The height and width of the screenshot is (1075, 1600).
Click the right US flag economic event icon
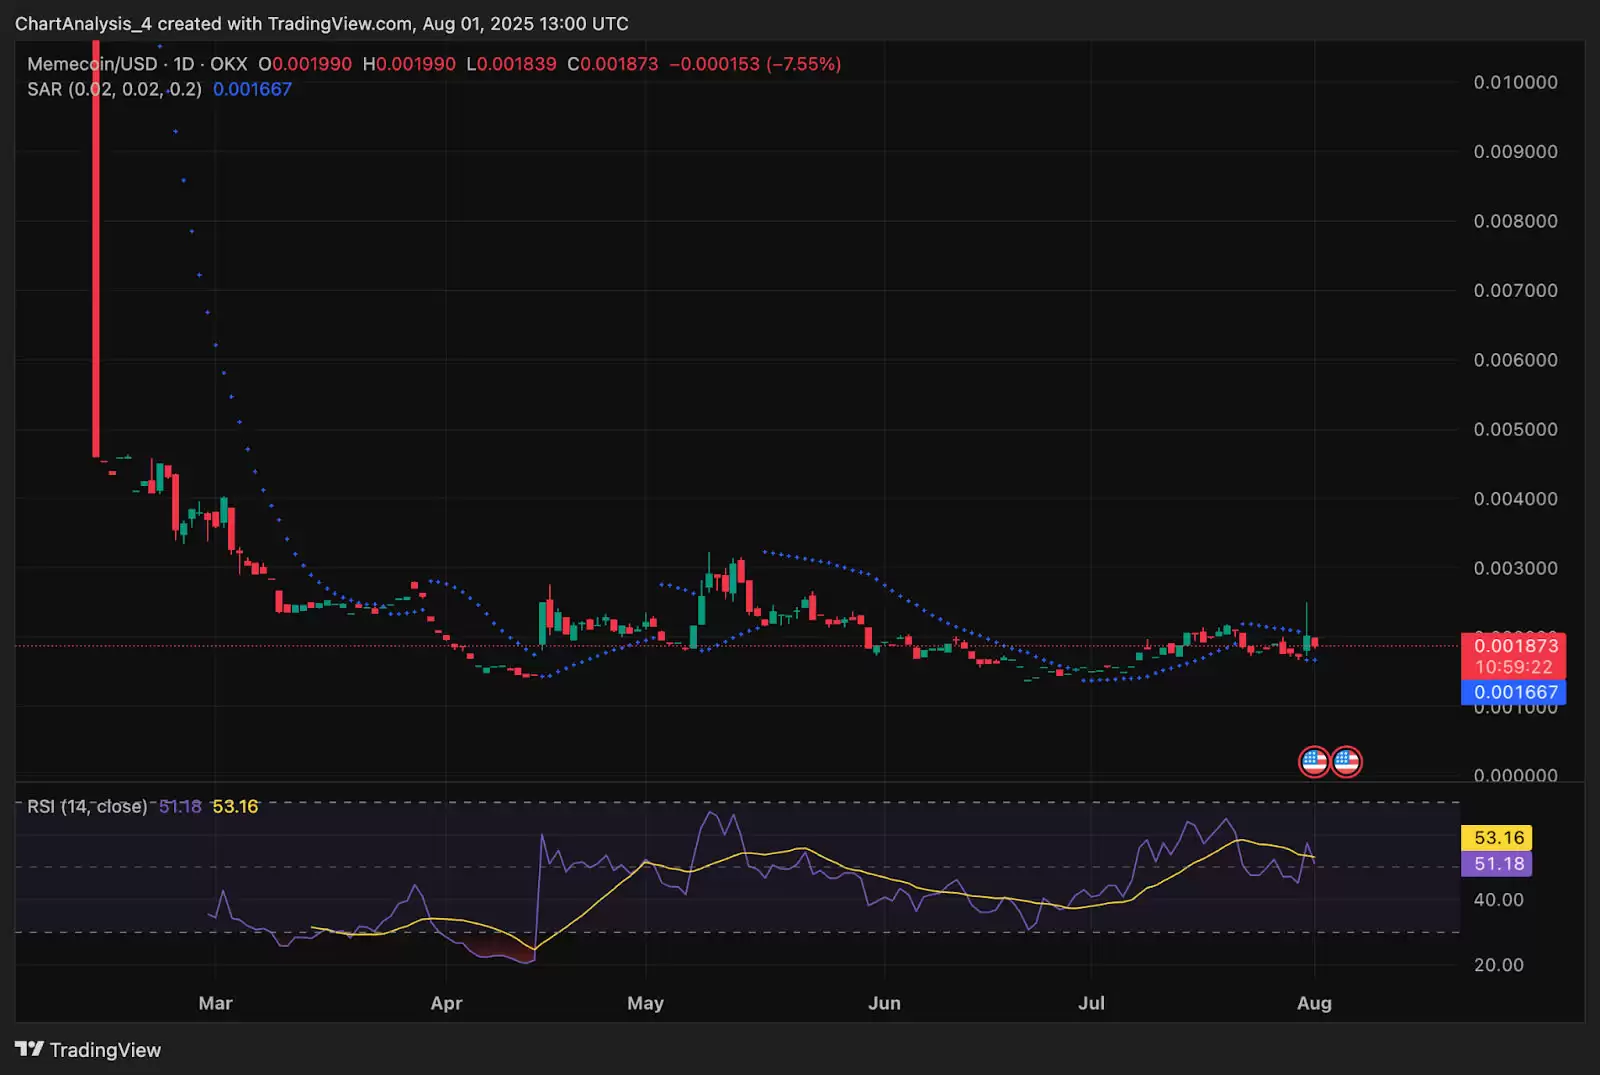[x=1347, y=761]
